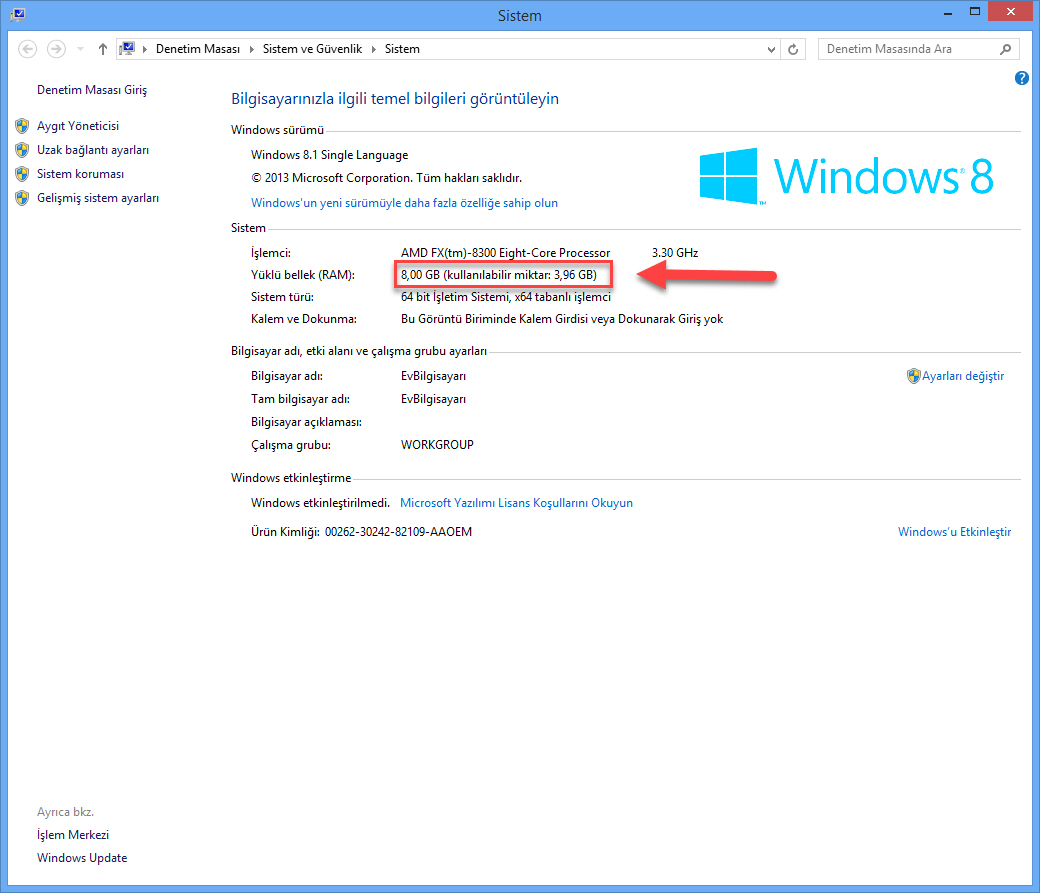Image resolution: width=1040 pixels, height=893 pixels.
Task: Open the recent locations dropdown arrow
Action: pyautogui.click(x=80, y=49)
